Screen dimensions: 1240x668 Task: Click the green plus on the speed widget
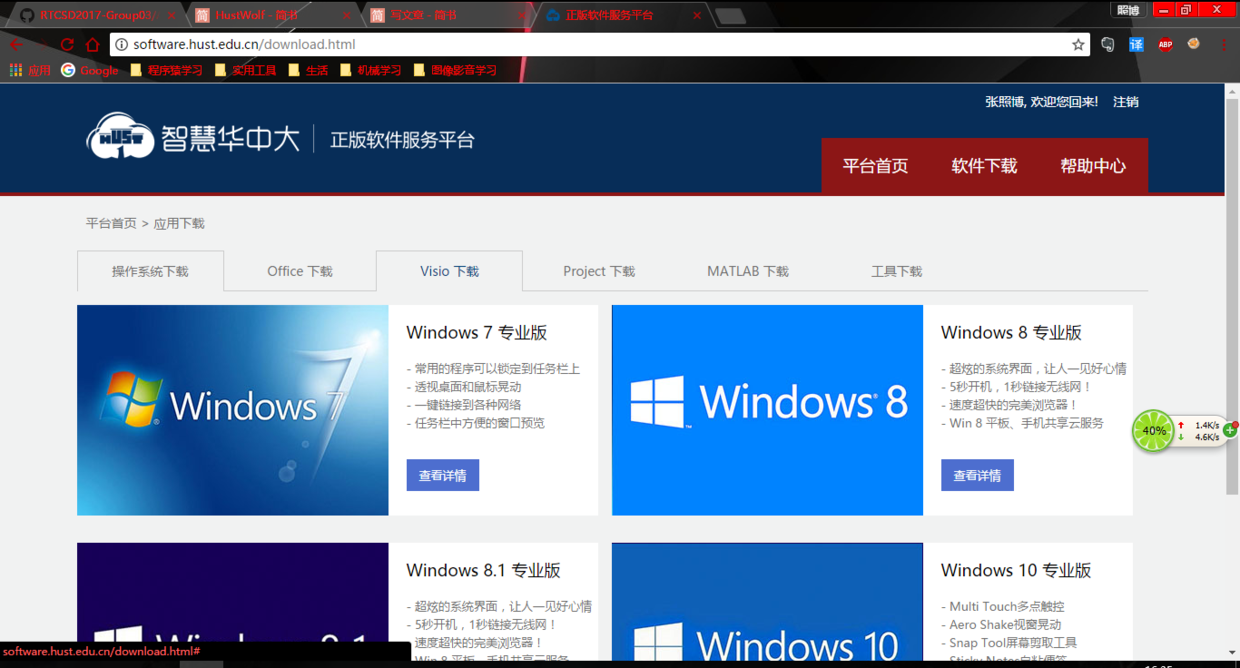(x=1230, y=431)
